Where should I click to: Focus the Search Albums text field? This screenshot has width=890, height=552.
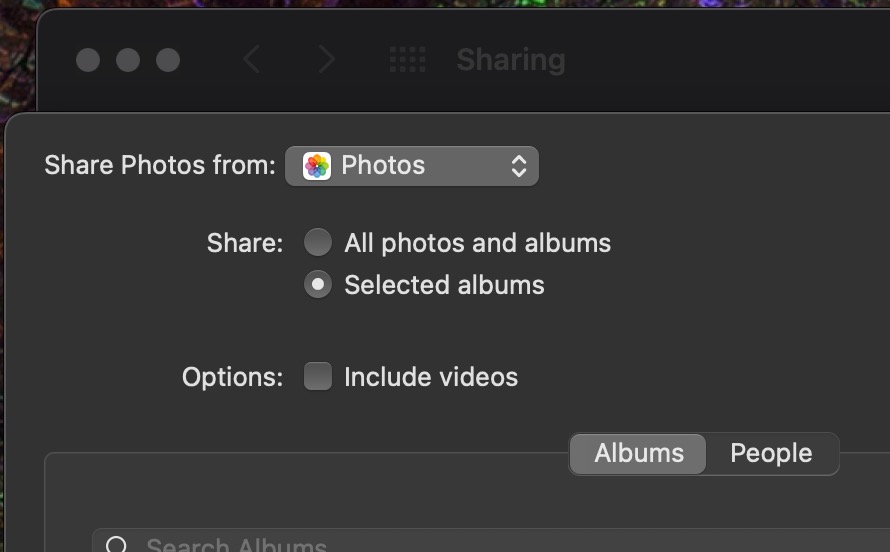click(x=491, y=541)
